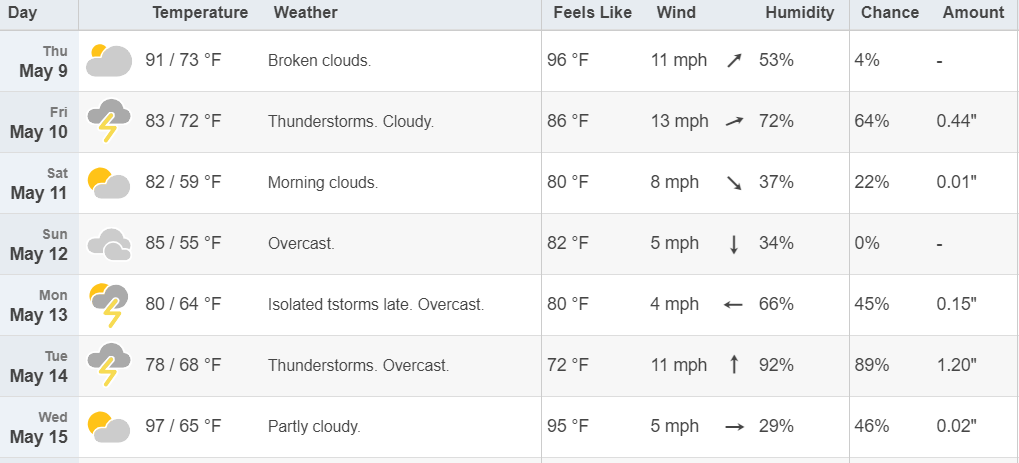Viewport: 1019px width, 463px height.
Task: Click the 'Thunderstorms. Overcast.' weather description
Action: [x=359, y=365]
